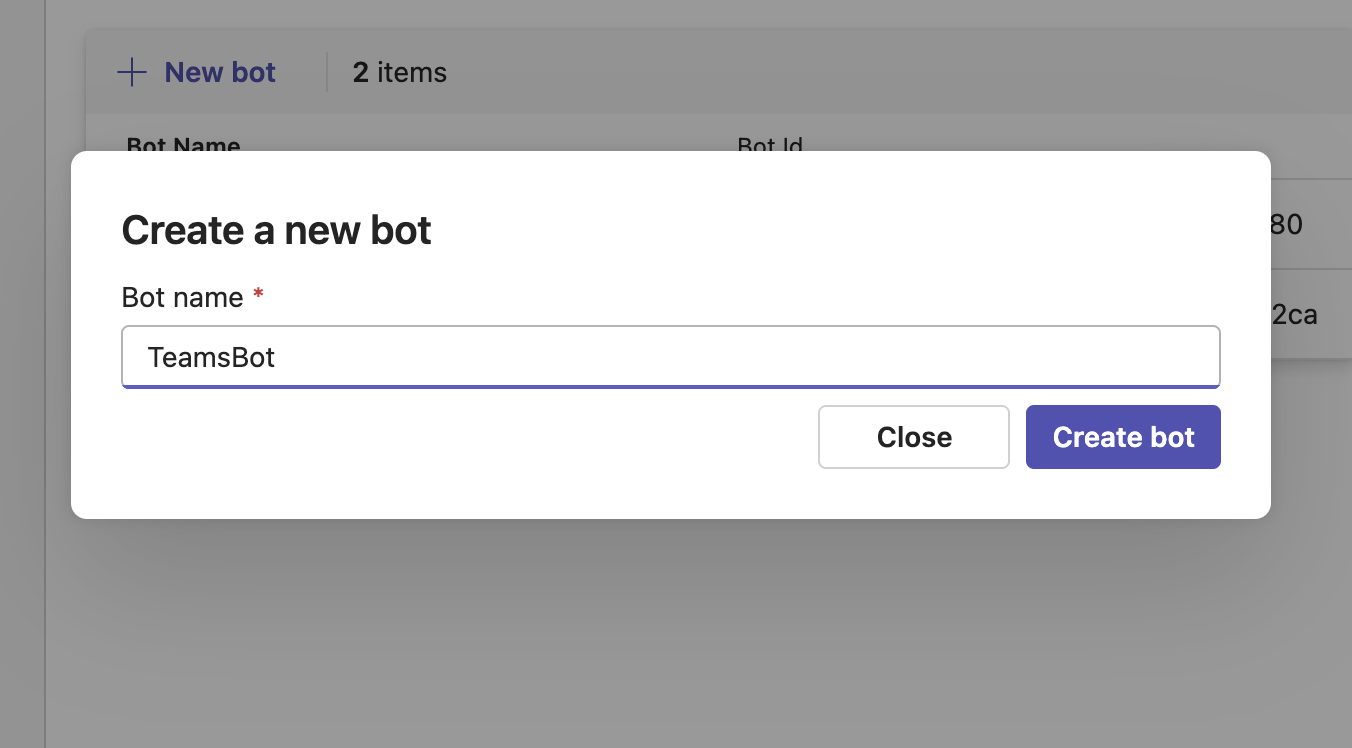
Task: Place the cursor after the TeamsBot text
Action: (x=277, y=357)
